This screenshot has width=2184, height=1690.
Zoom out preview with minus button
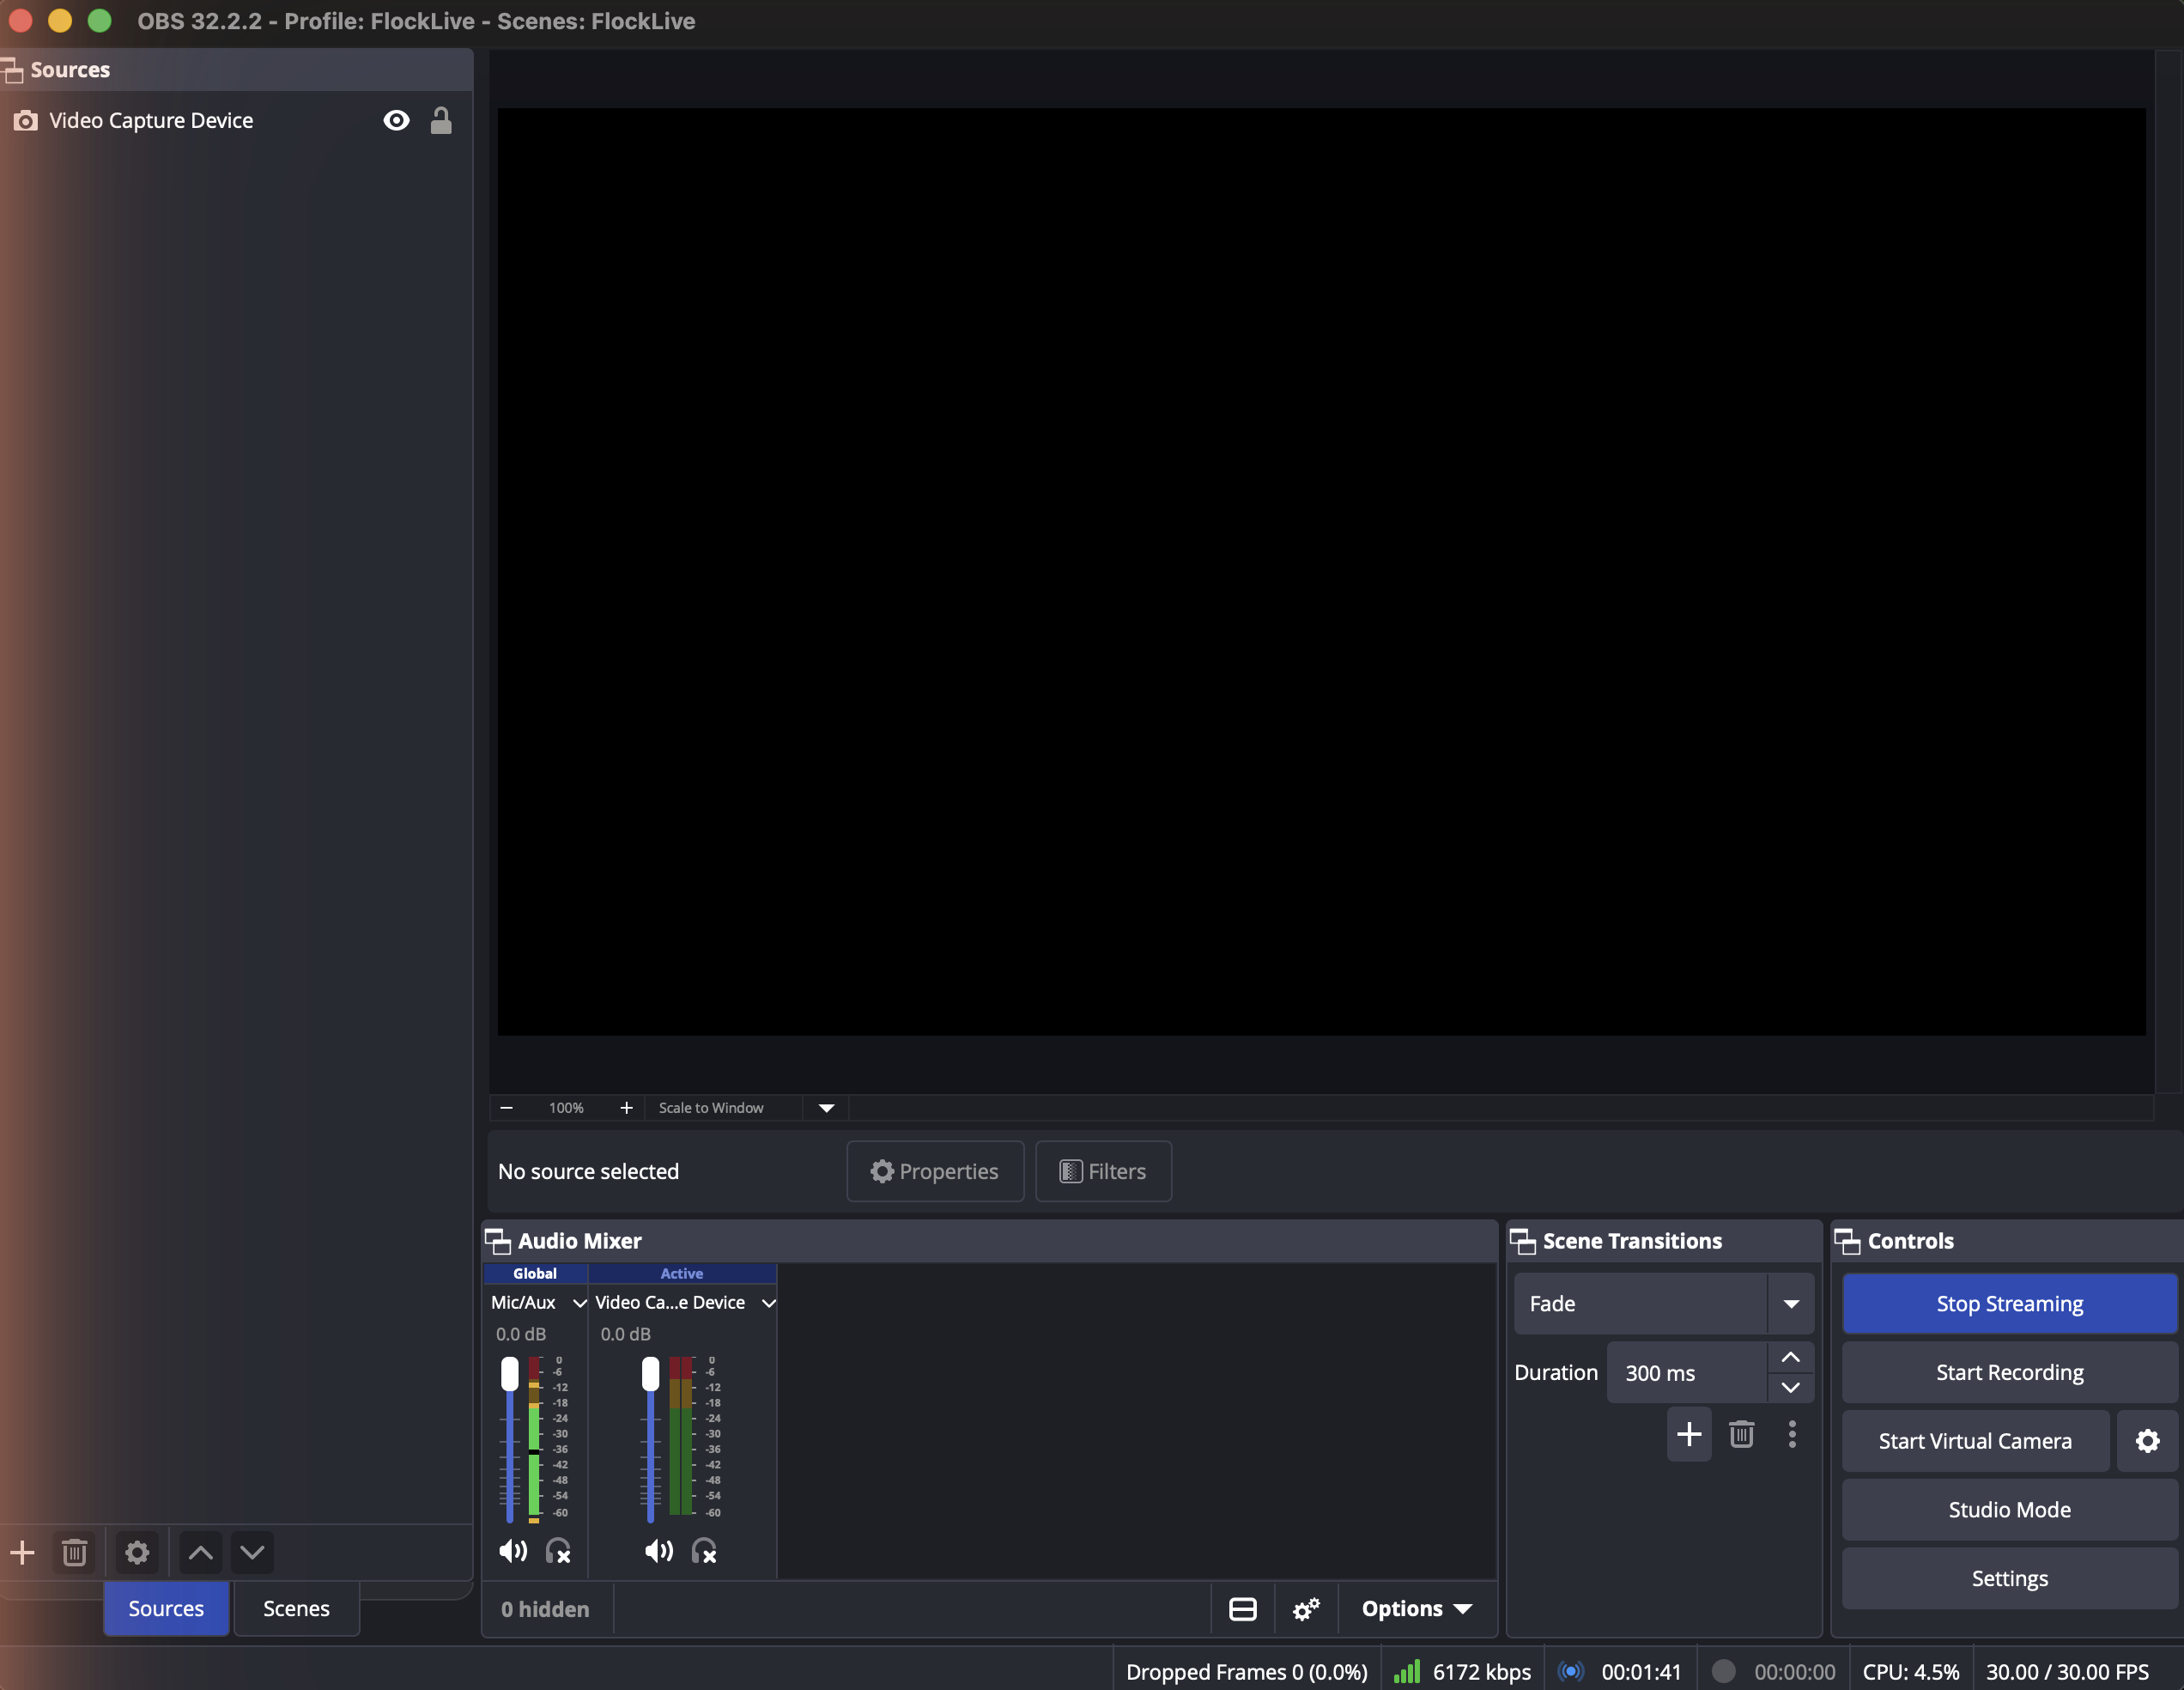coord(507,1108)
